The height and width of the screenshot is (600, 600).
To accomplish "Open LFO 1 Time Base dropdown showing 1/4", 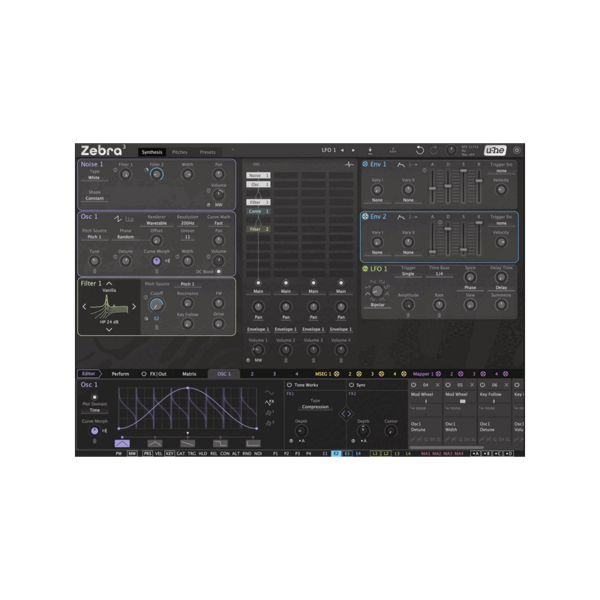I will [439, 274].
